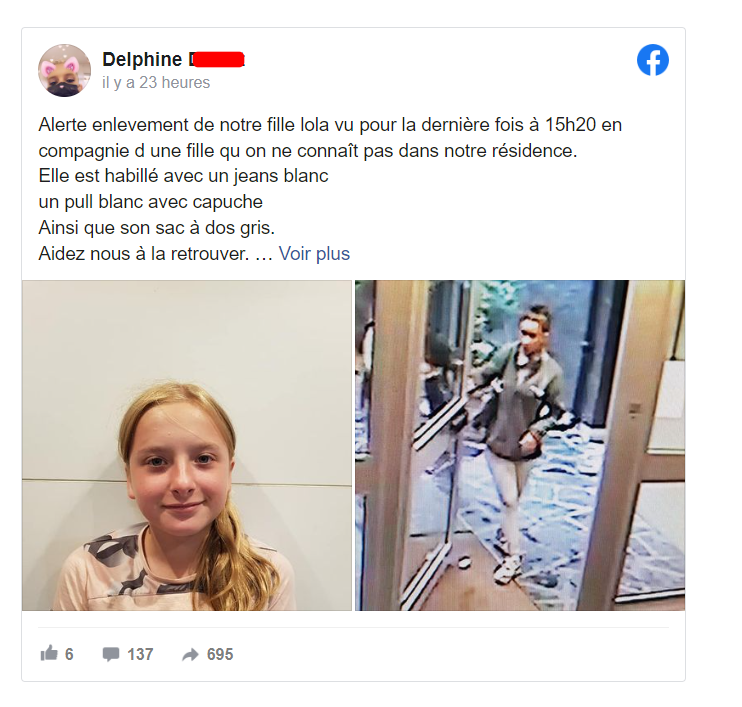Viewport: 742px width, 707px height.
Task: Open the 137 comments count
Action: [140, 654]
